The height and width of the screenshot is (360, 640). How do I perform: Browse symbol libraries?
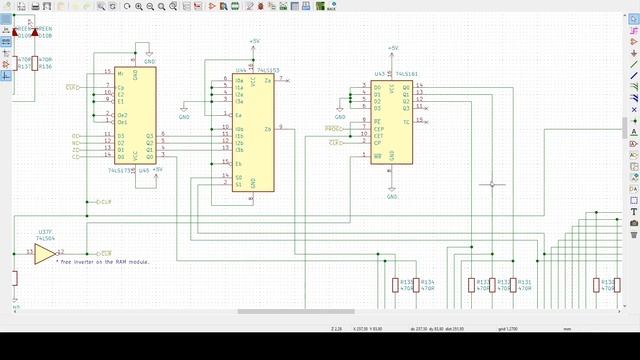point(223,6)
